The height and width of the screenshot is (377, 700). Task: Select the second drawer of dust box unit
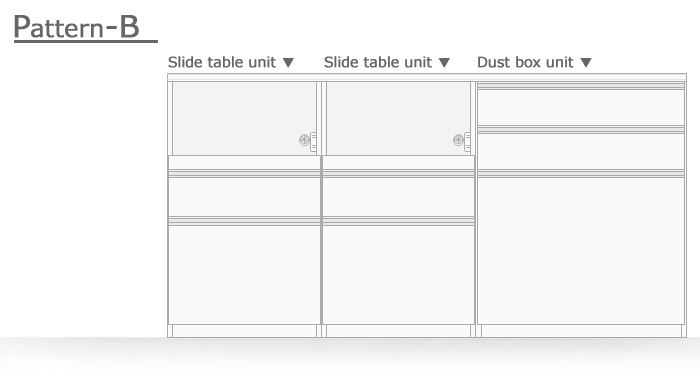coord(581,151)
